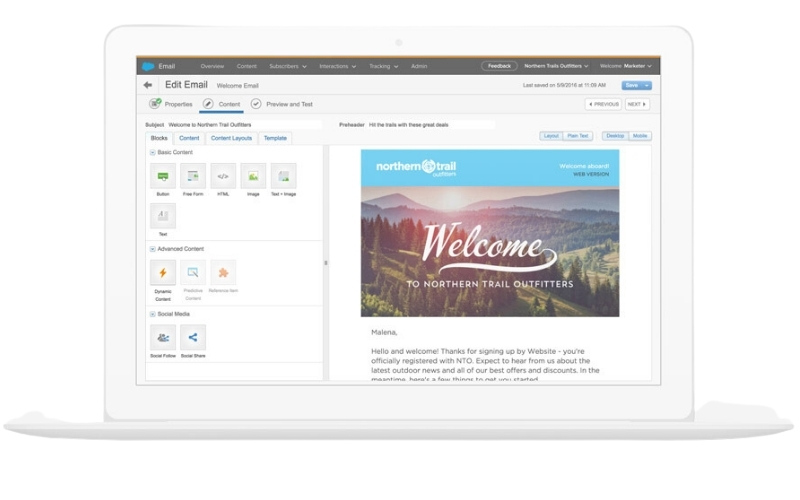Toggle the preview to Plain Text
This screenshot has width=800, height=500.
[578, 136]
